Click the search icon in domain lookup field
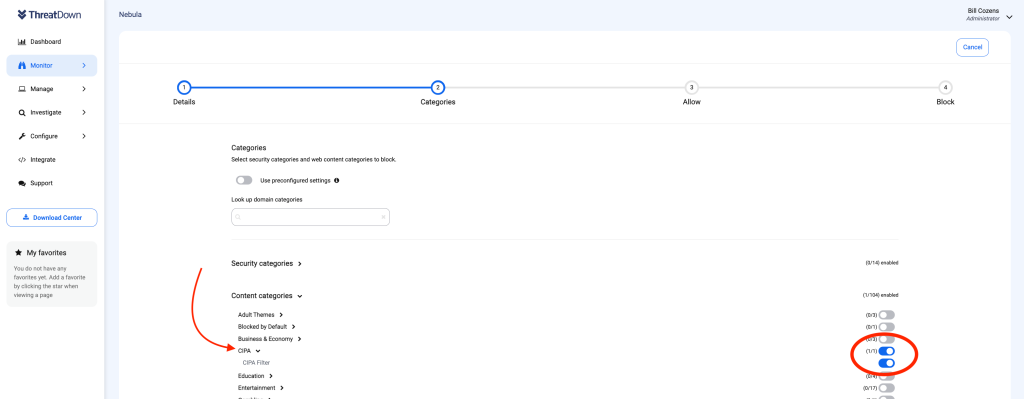Image resolution: width=1024 pixels, height=399 pixels. (x=238, y=217)
